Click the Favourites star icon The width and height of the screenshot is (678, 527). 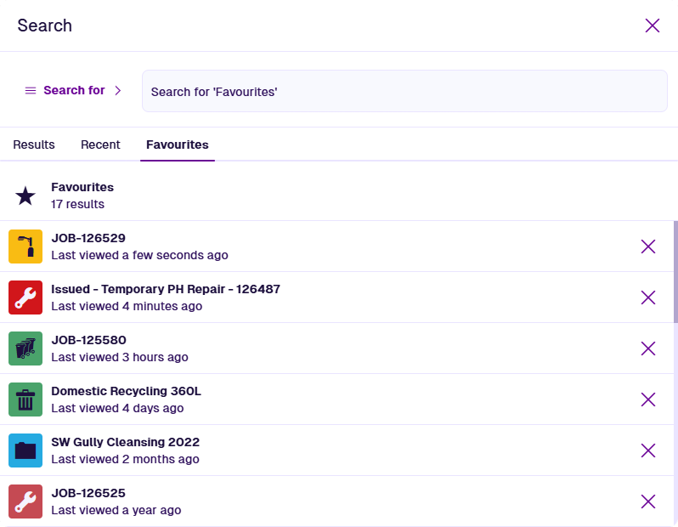(26, 196)
